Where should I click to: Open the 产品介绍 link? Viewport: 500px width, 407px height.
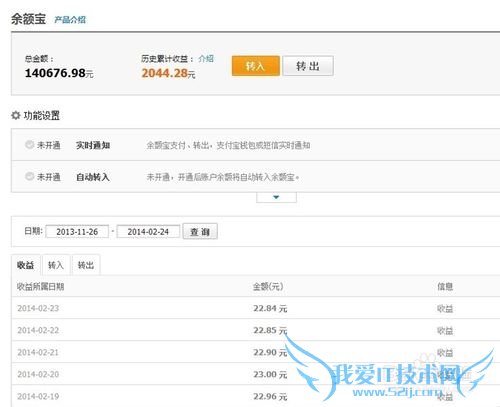[x=70, y=20]
